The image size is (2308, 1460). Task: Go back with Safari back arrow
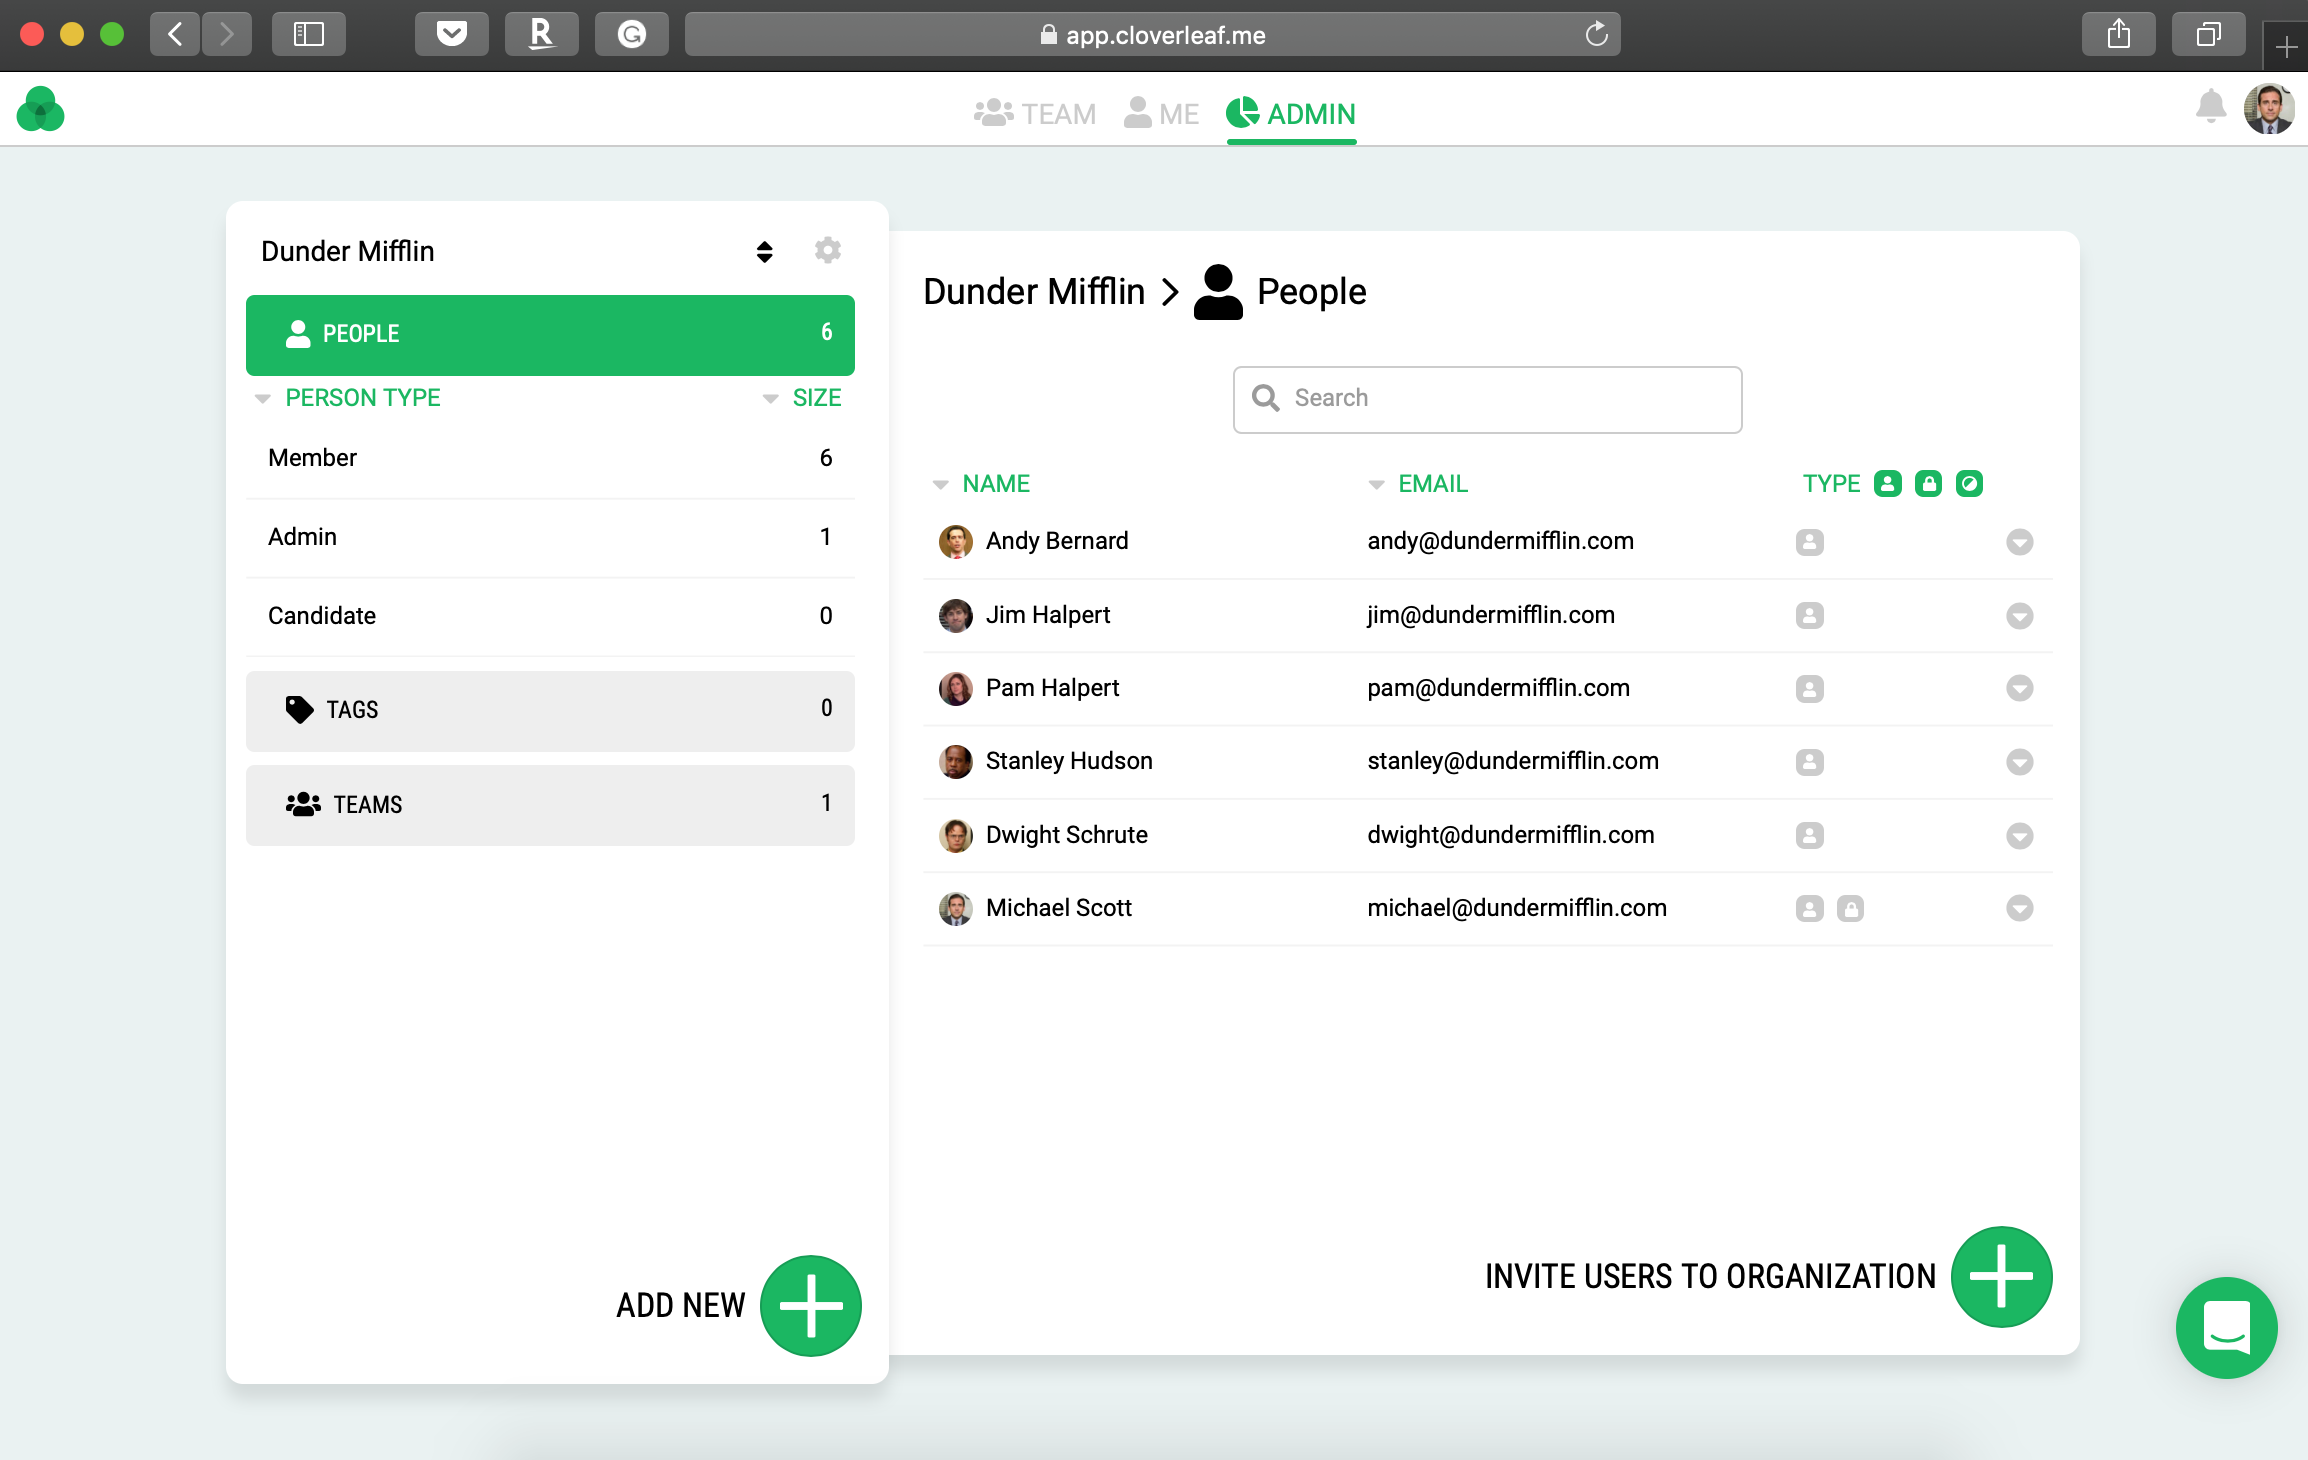[175, 34]
